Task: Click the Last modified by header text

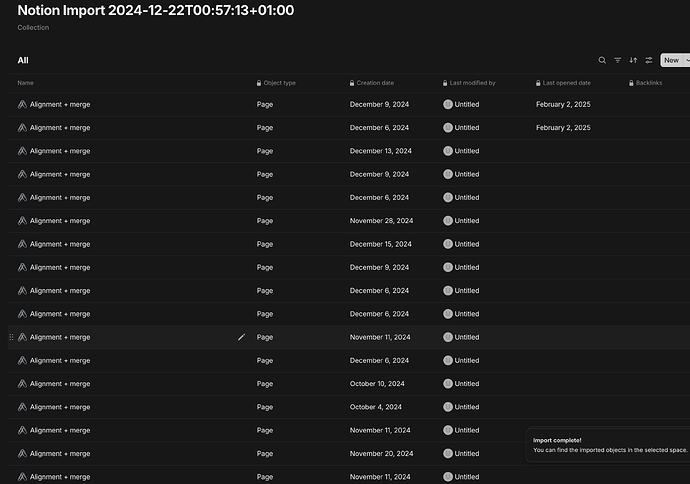Action: [472, 83]
